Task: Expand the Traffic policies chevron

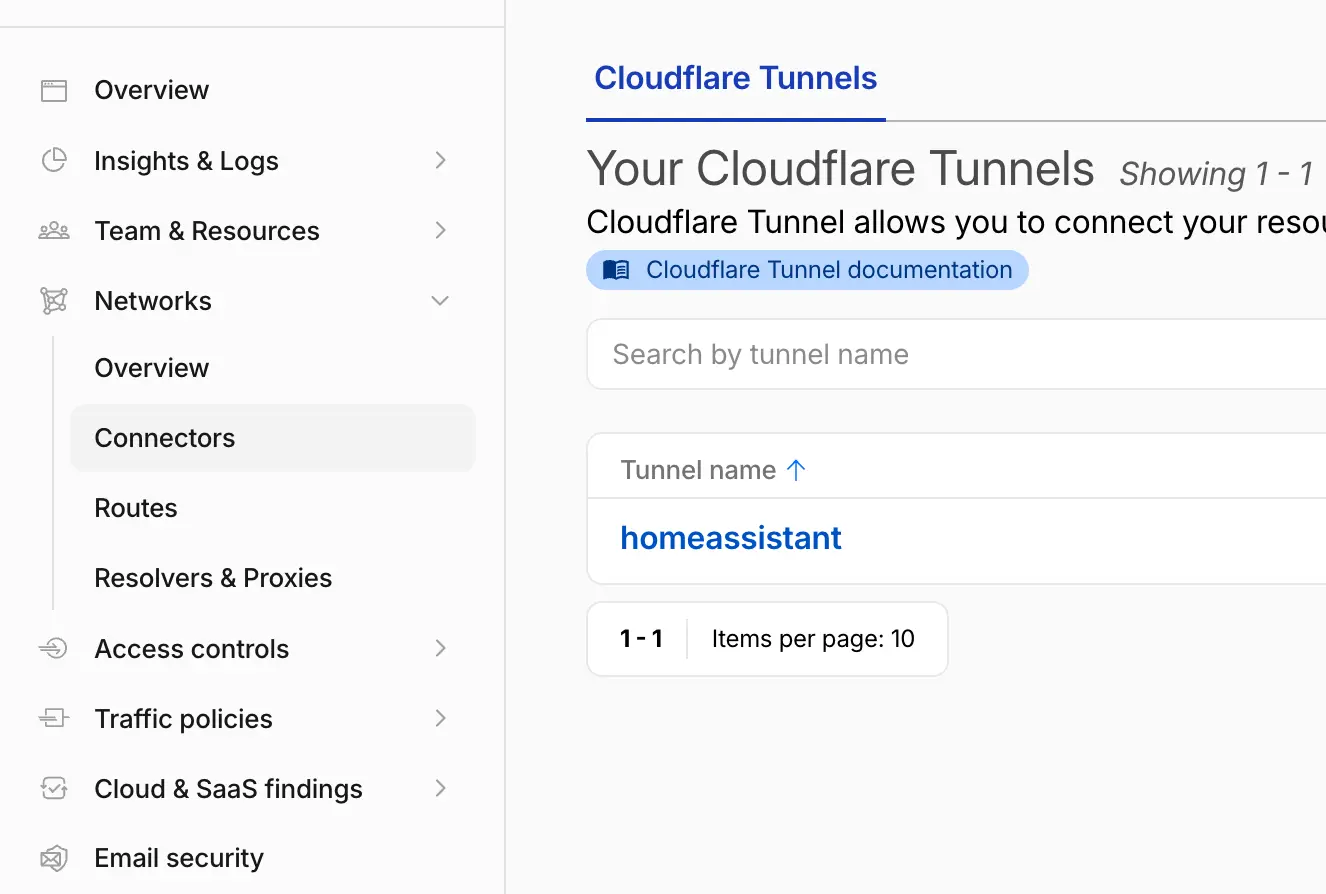Action: click(x=440, y=718)
